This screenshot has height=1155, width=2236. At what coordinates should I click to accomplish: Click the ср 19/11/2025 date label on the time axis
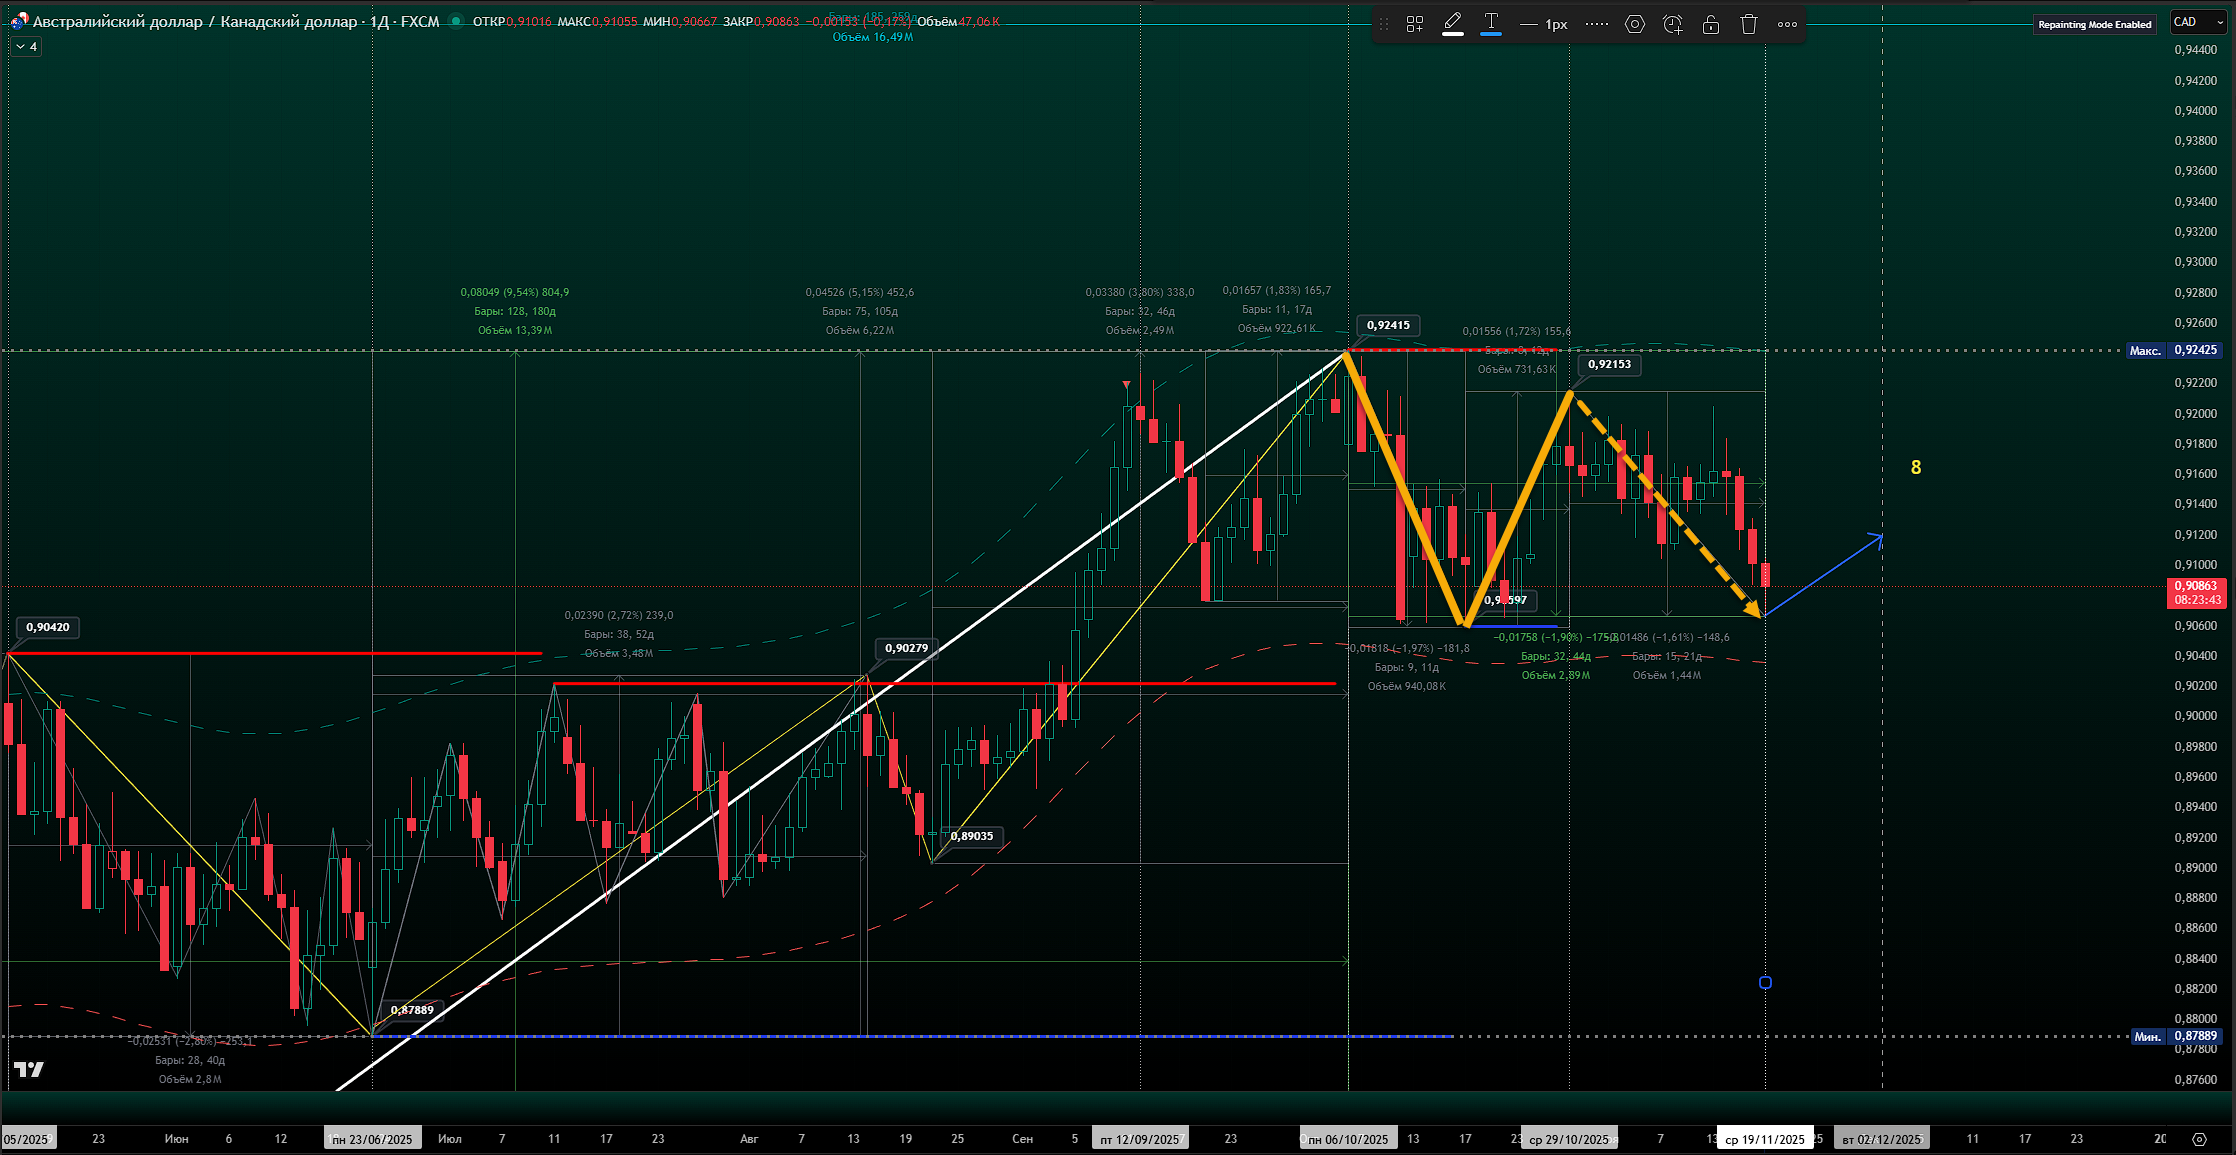[1764, 1139]
